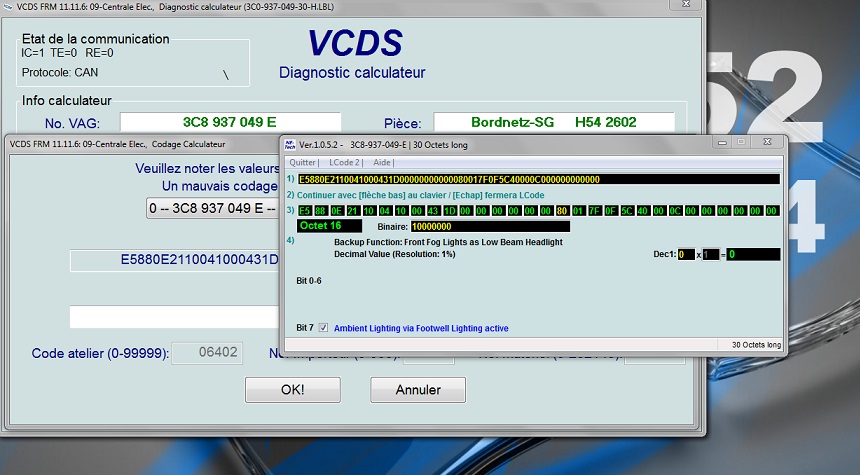The width and height of the screenshot is (860, 475).
Task: Open the 3C8 937 049 E module dropdown
Action: click(x=211, y=208)
